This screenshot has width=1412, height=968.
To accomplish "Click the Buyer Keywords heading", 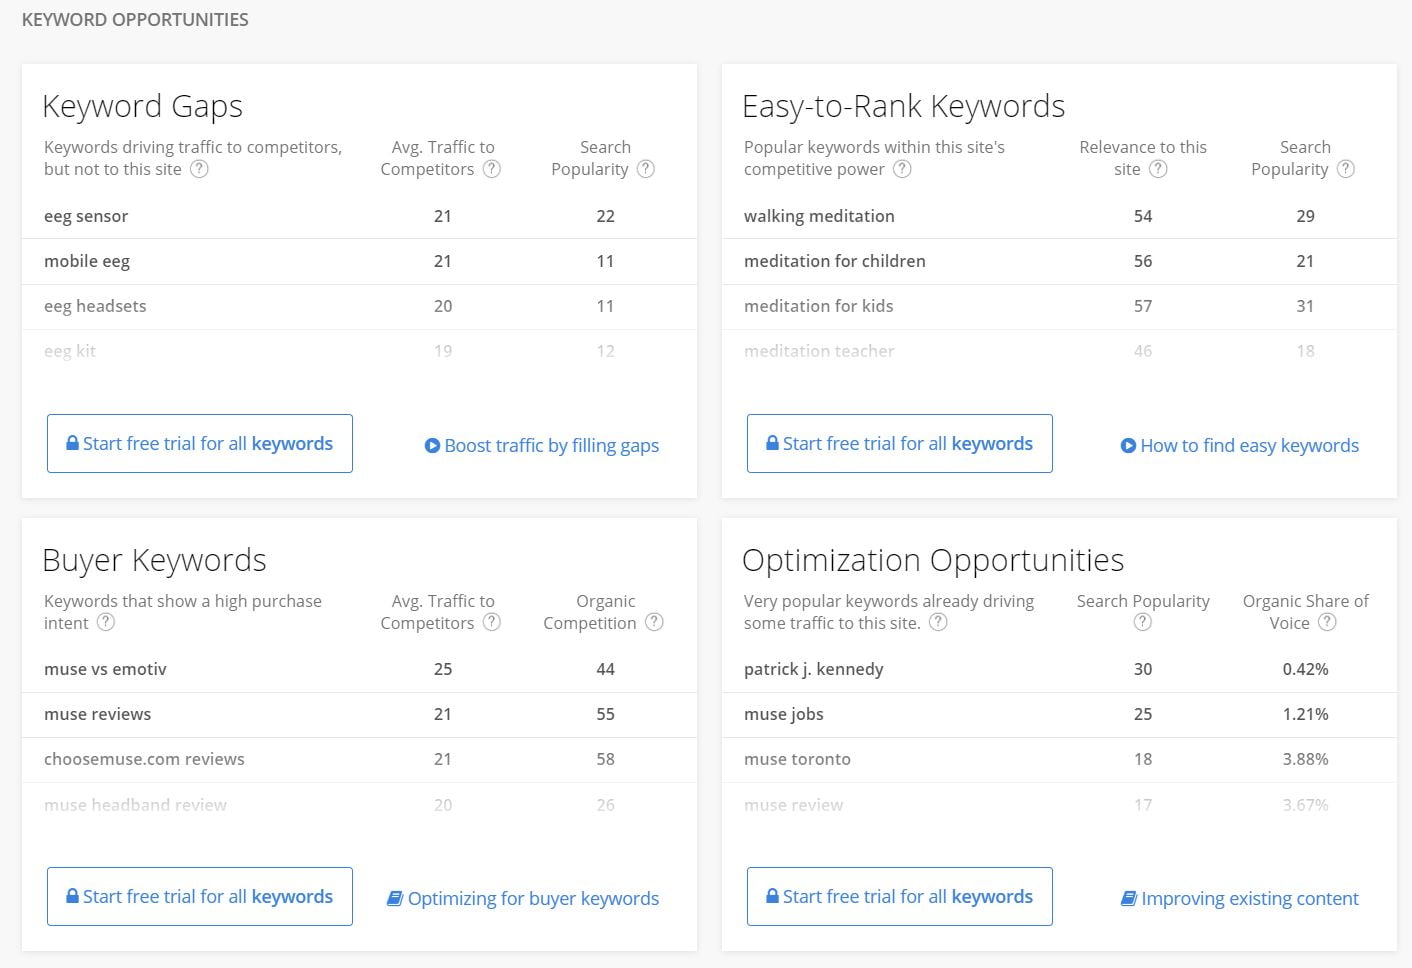I will click(x=154, y=560).
